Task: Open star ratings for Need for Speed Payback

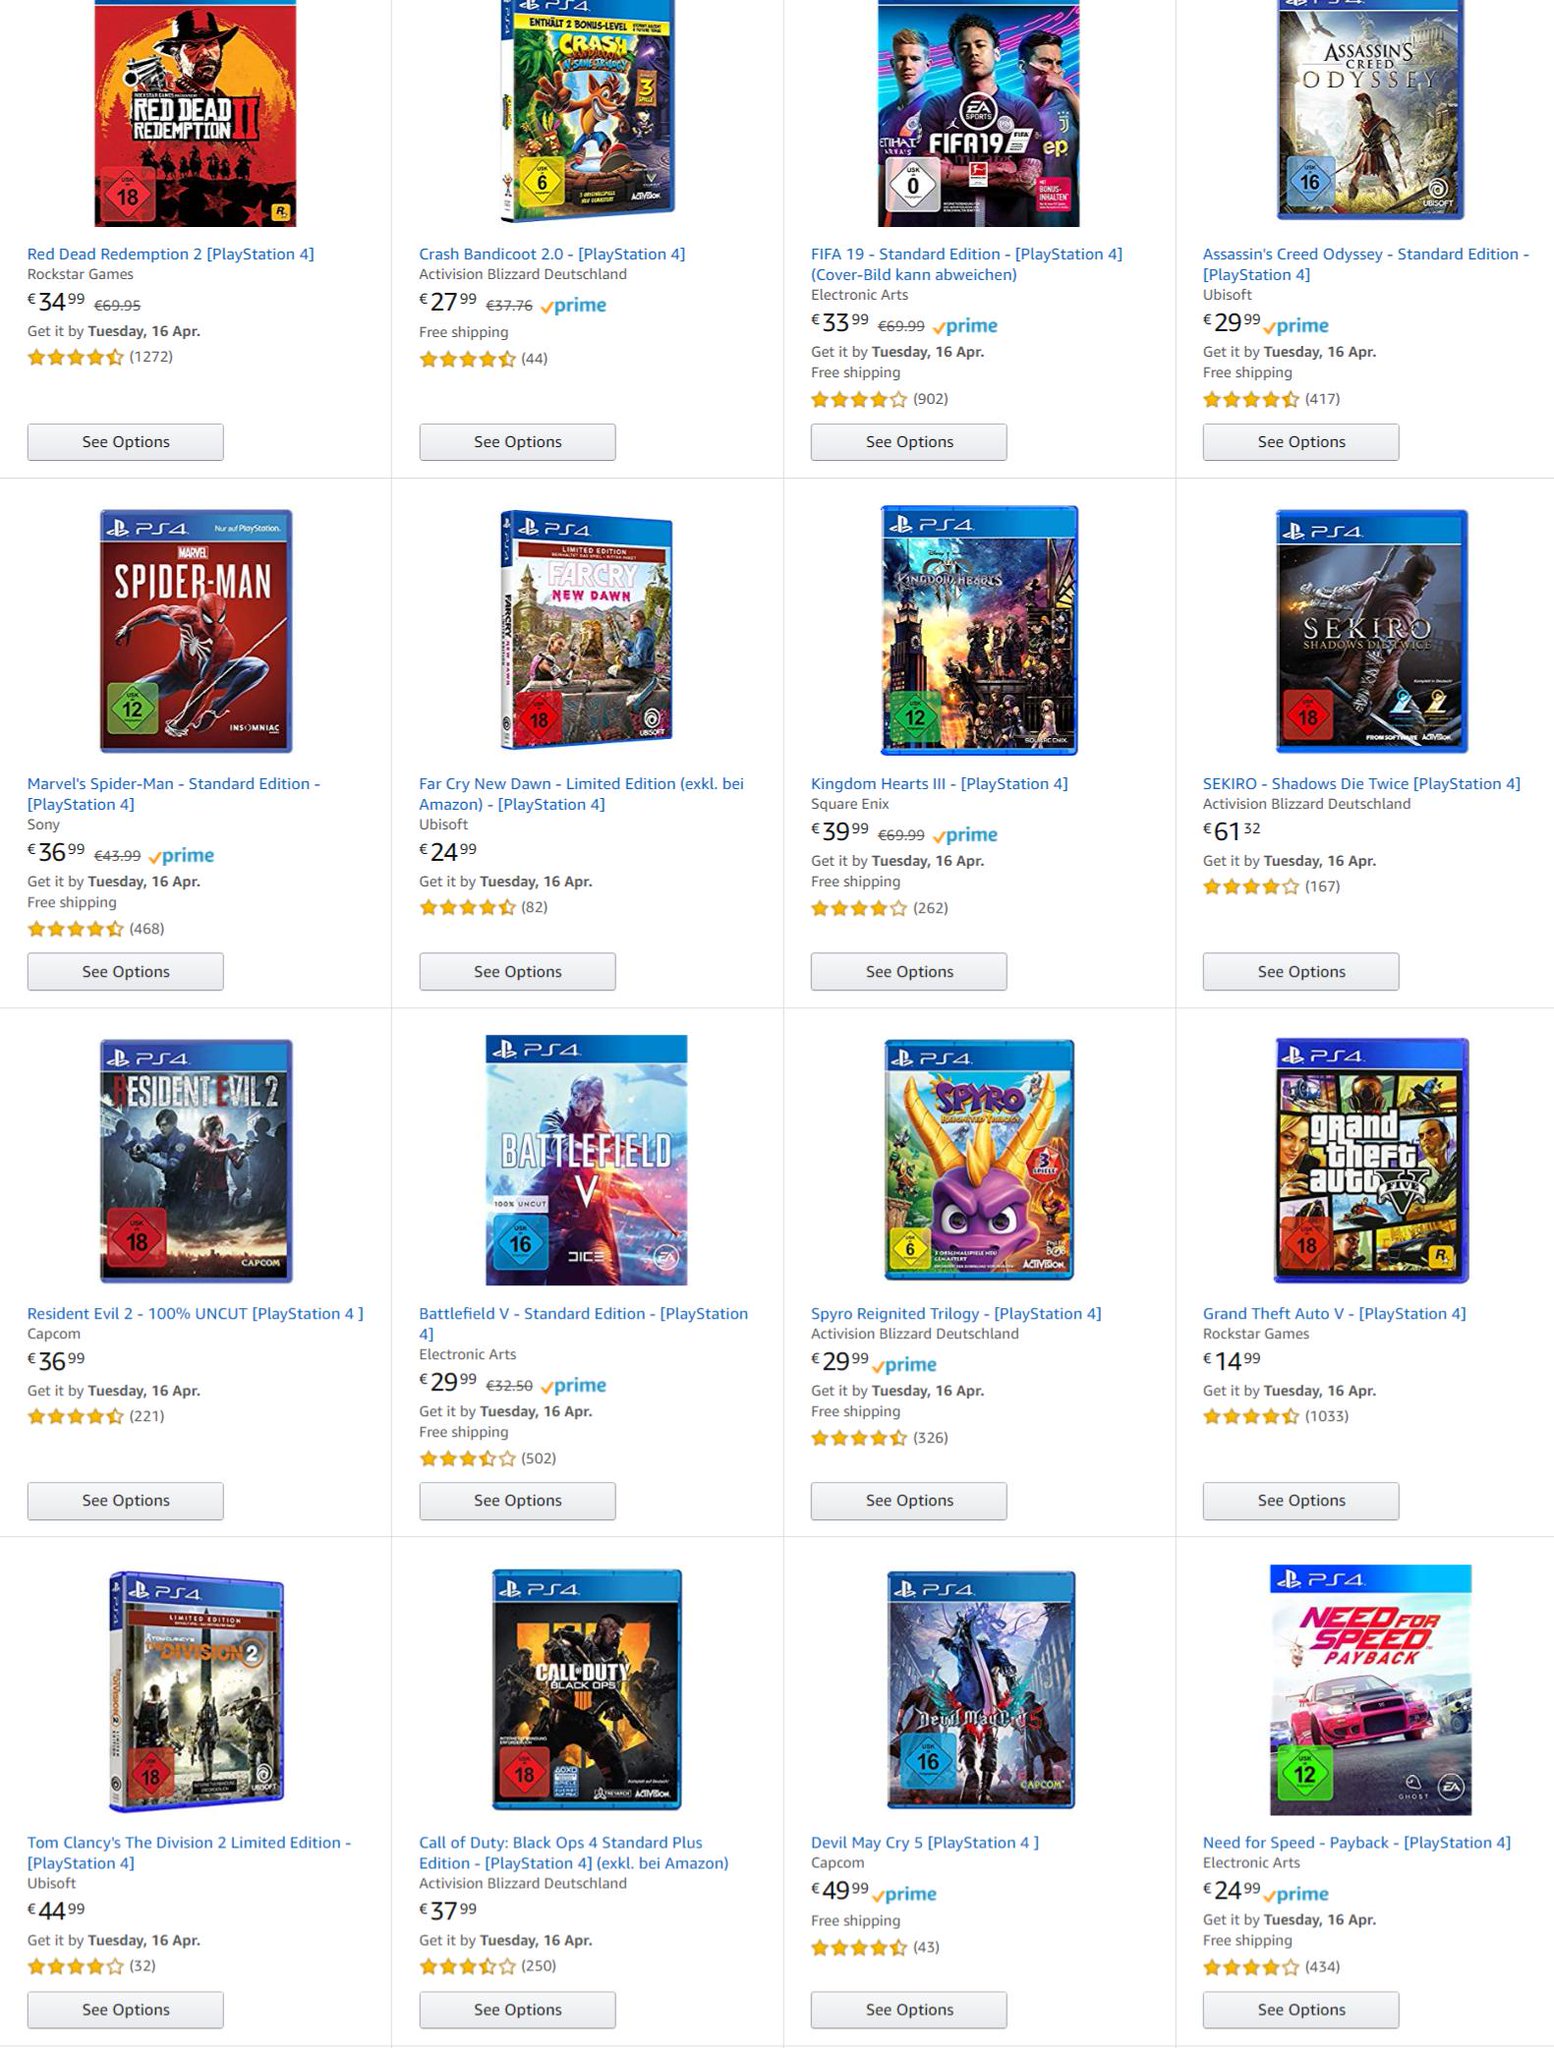Action: (1251, 1967)
